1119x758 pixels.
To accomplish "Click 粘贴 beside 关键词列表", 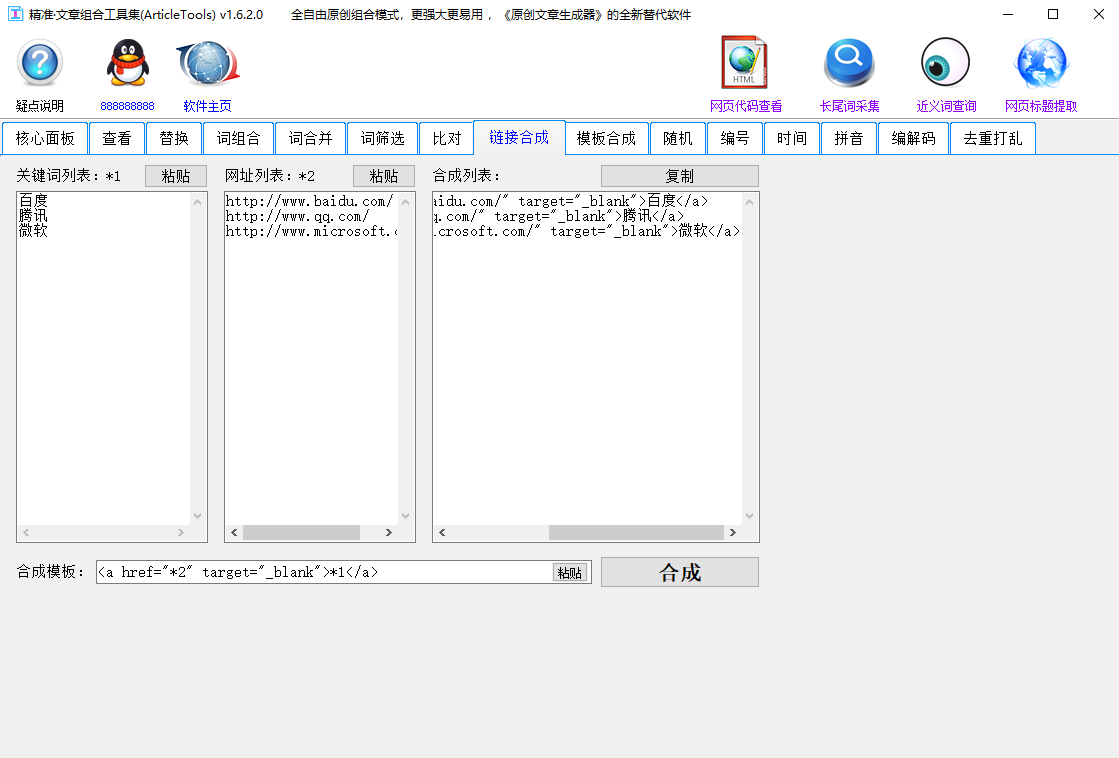I will click(x=176, y=175).
